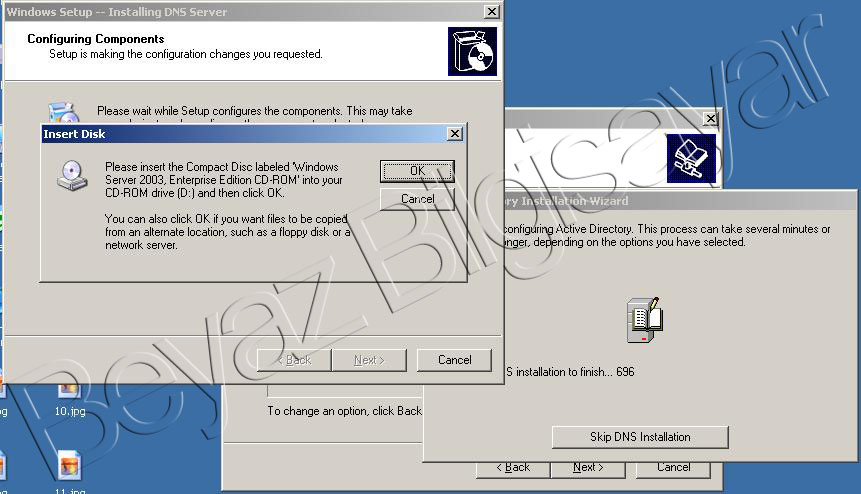The image size is (861, 494).
Task: Cancel the Windows Setup DNS installation
Action: point(454,360)
